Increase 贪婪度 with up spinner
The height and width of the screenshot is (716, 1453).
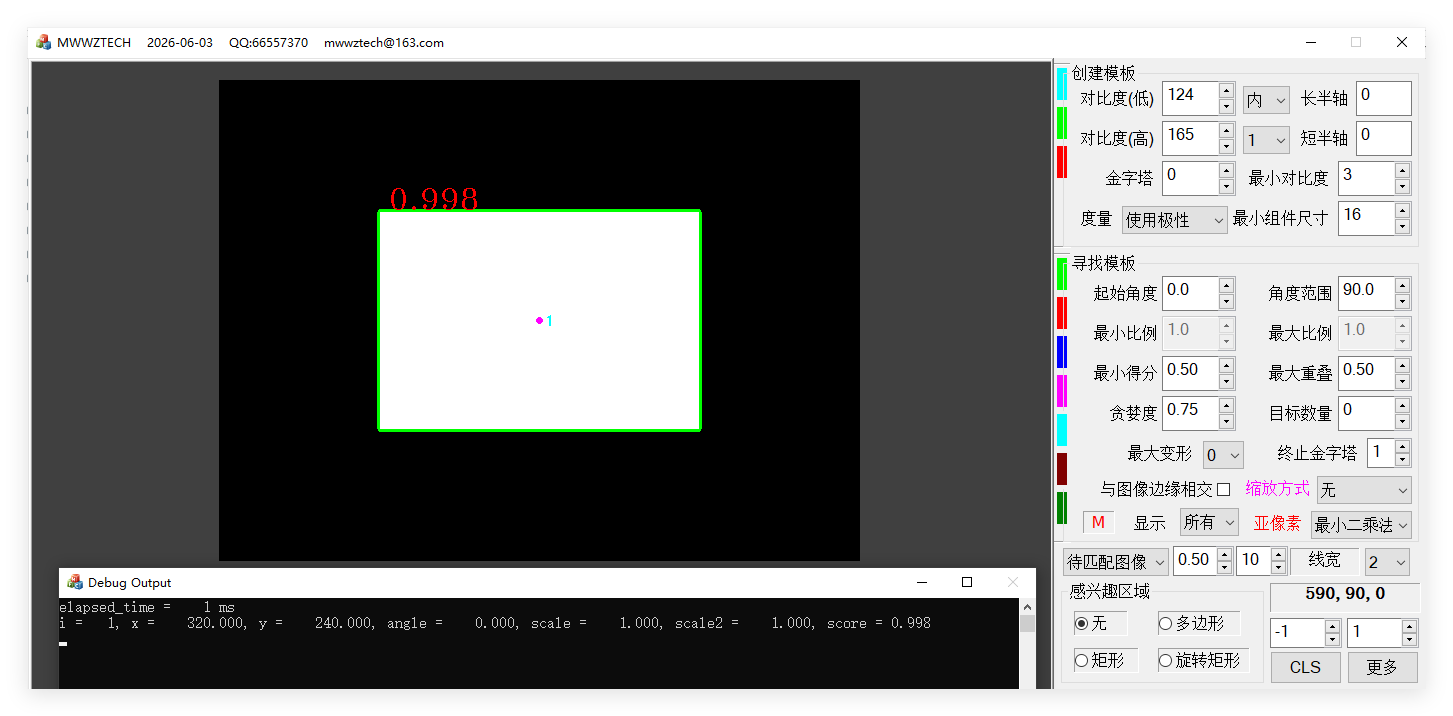[1226, 405]
